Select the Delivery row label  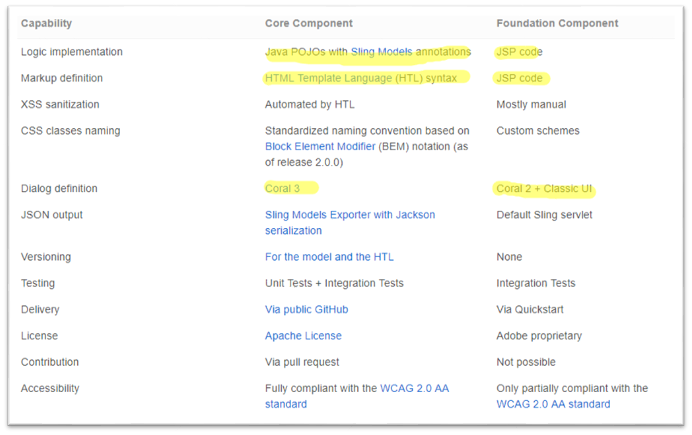pyautogui.click(x=40, y=309)
